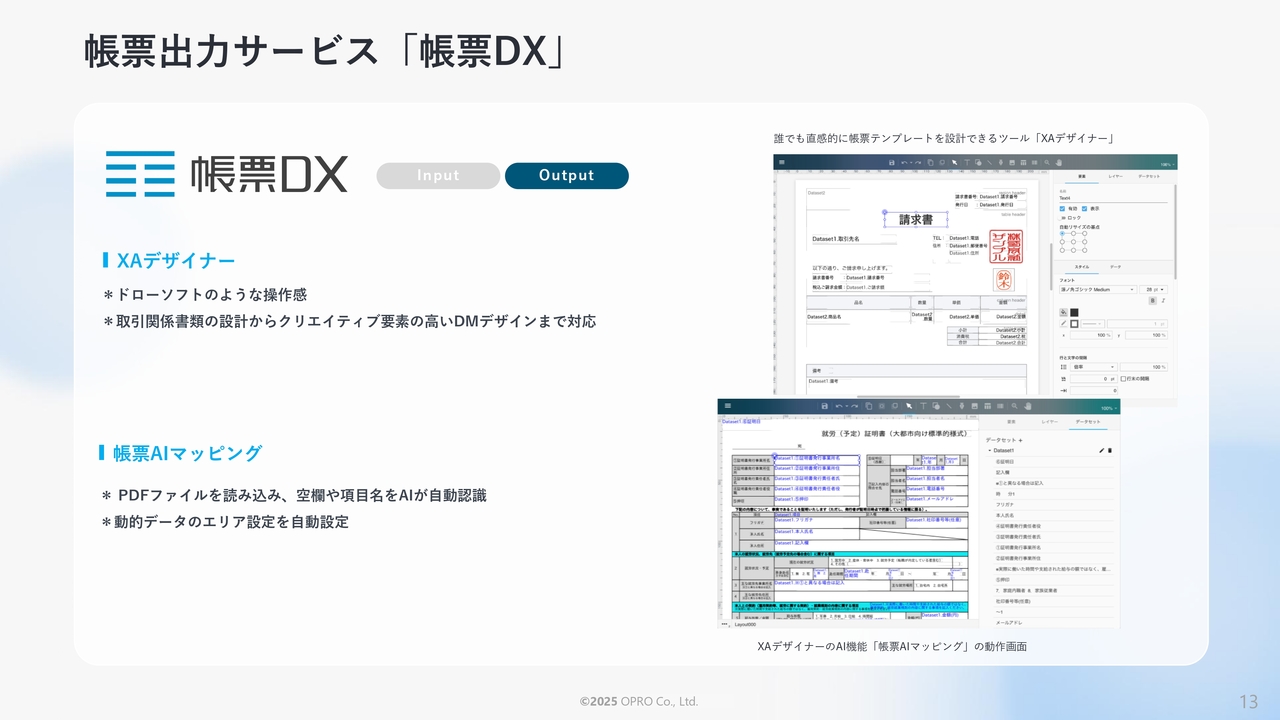Click the Output pill button

tap(566, 176)
